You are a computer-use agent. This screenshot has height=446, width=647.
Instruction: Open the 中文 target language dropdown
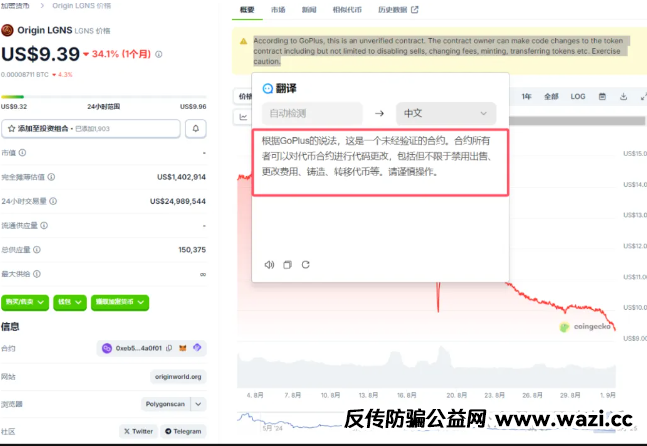446,114
